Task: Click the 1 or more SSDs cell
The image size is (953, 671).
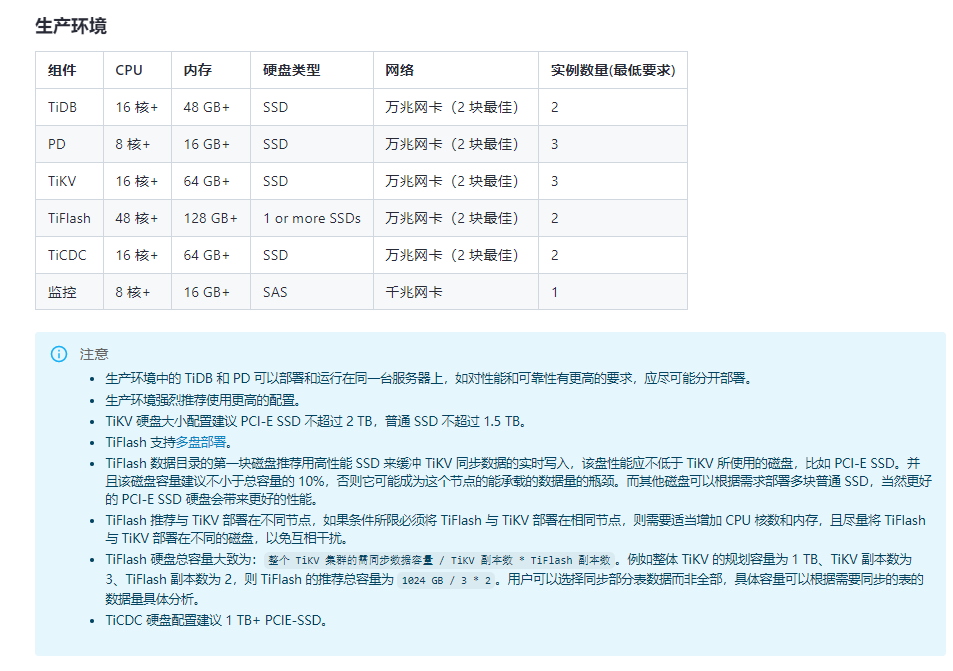Action: [x=312, y=219]
